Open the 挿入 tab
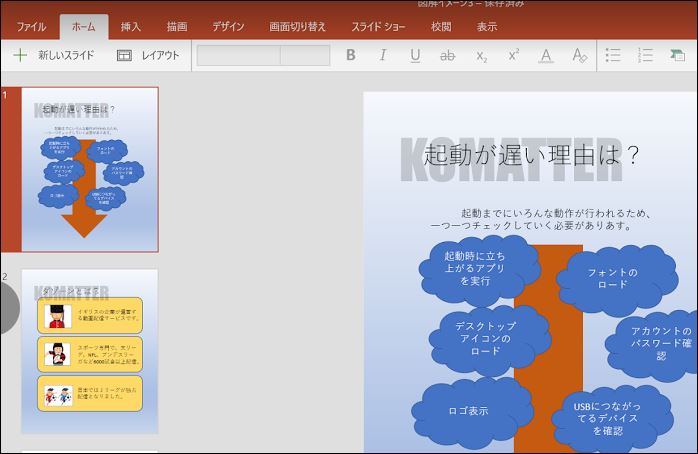Screen dimensions: 698x454 point(131,27)
